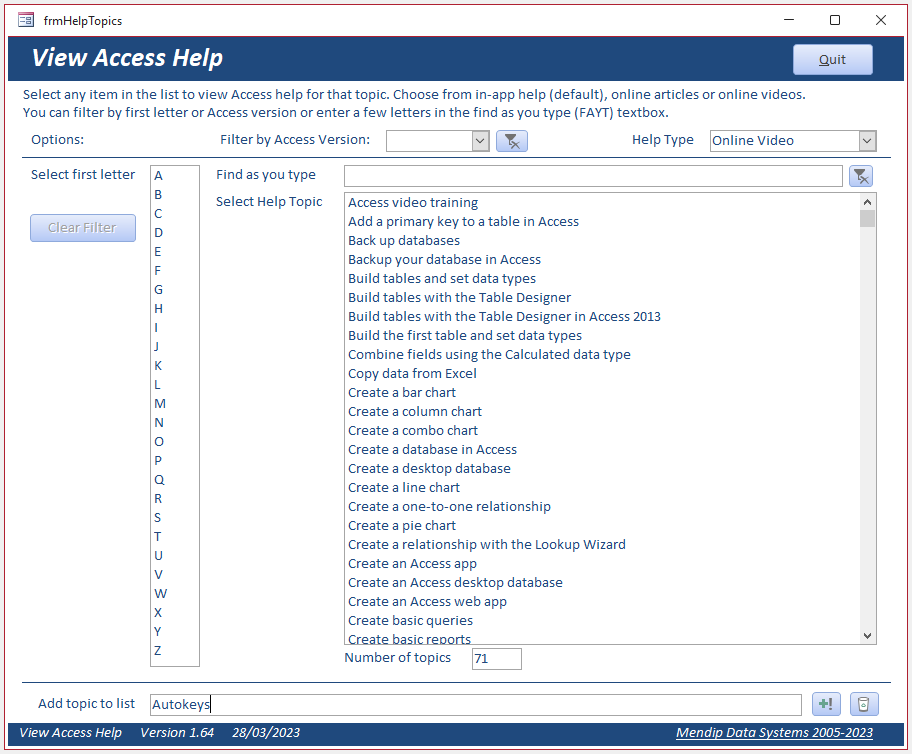Clear the Access version filter icon
This screenshot has height=754, width=912.
click(512, 141)
